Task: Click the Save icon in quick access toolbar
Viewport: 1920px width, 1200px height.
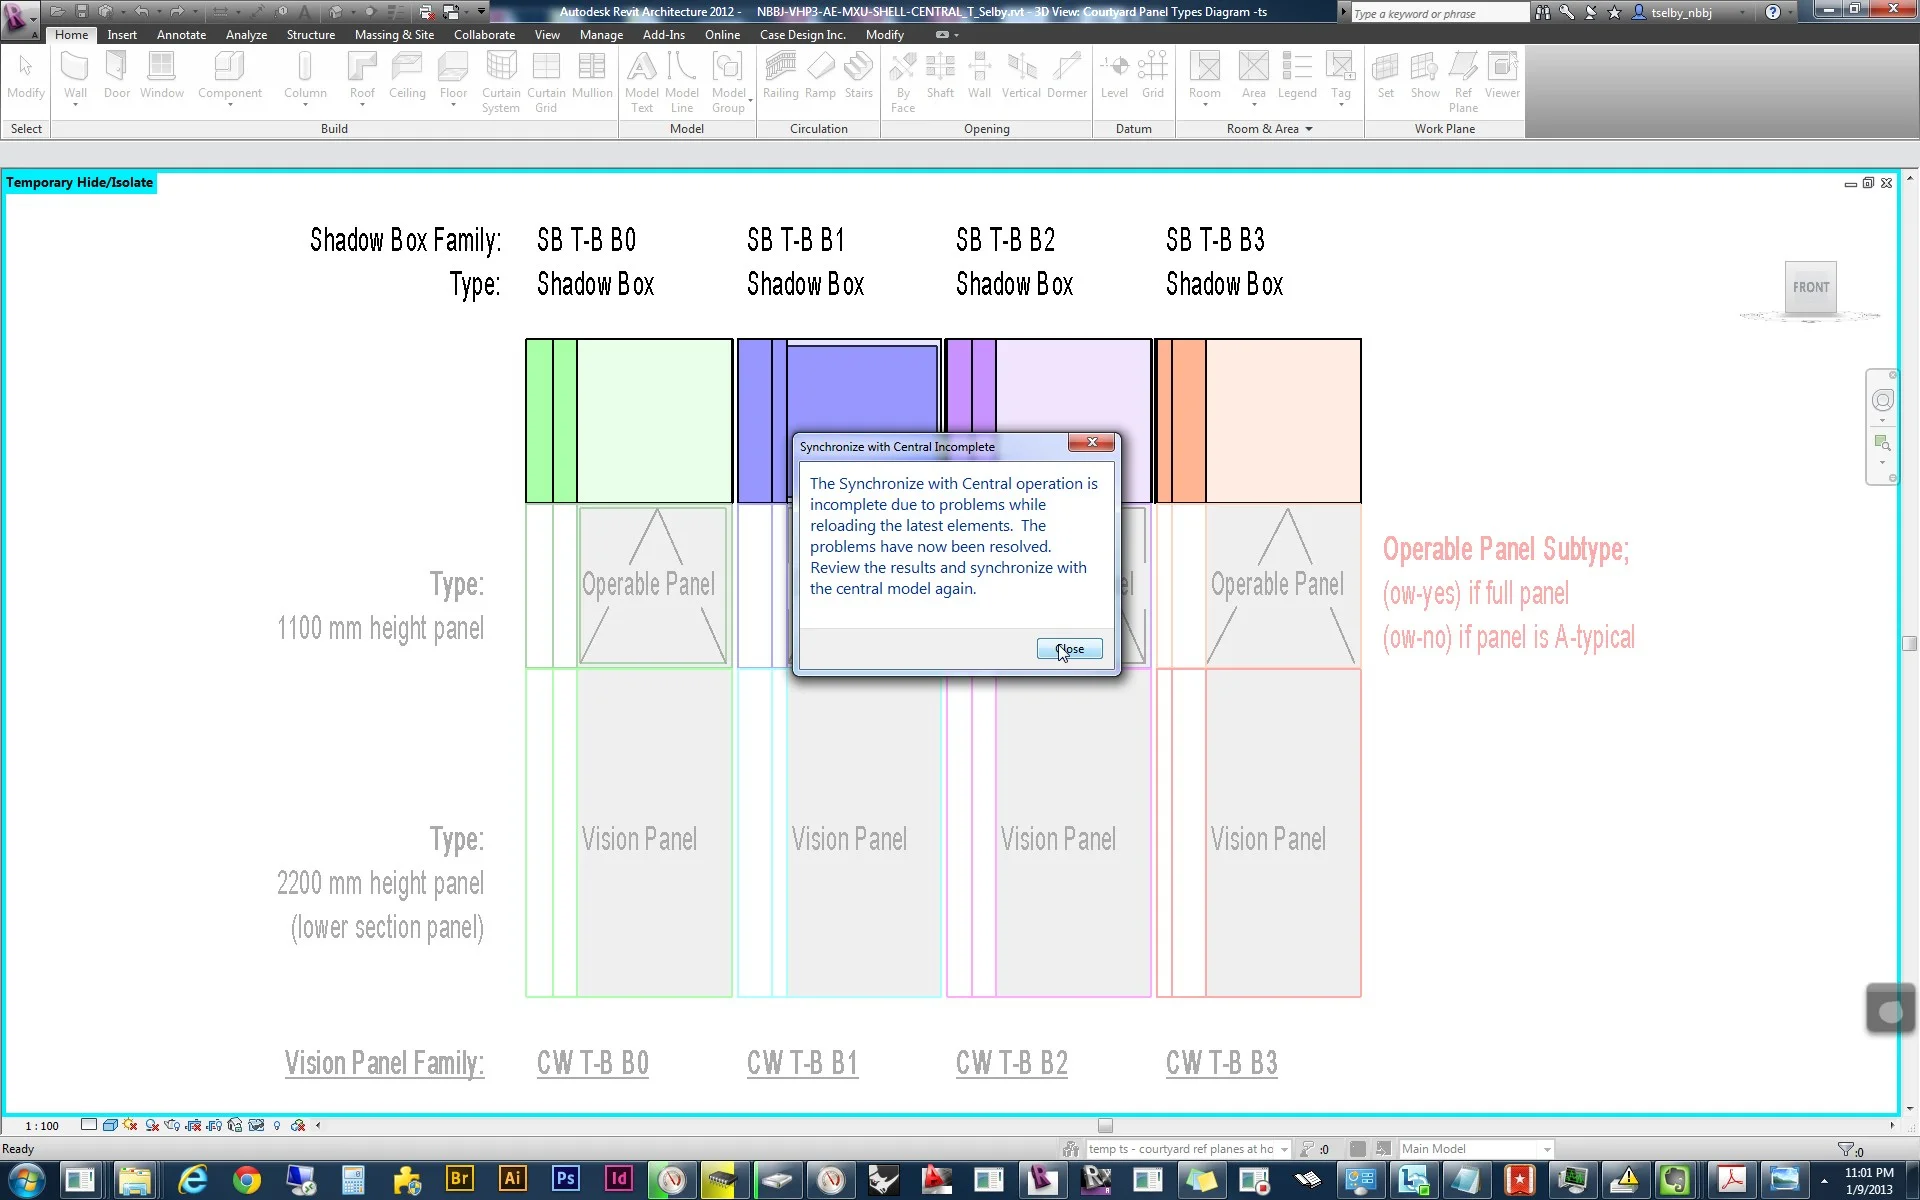Action: click(x=82, y=12)
